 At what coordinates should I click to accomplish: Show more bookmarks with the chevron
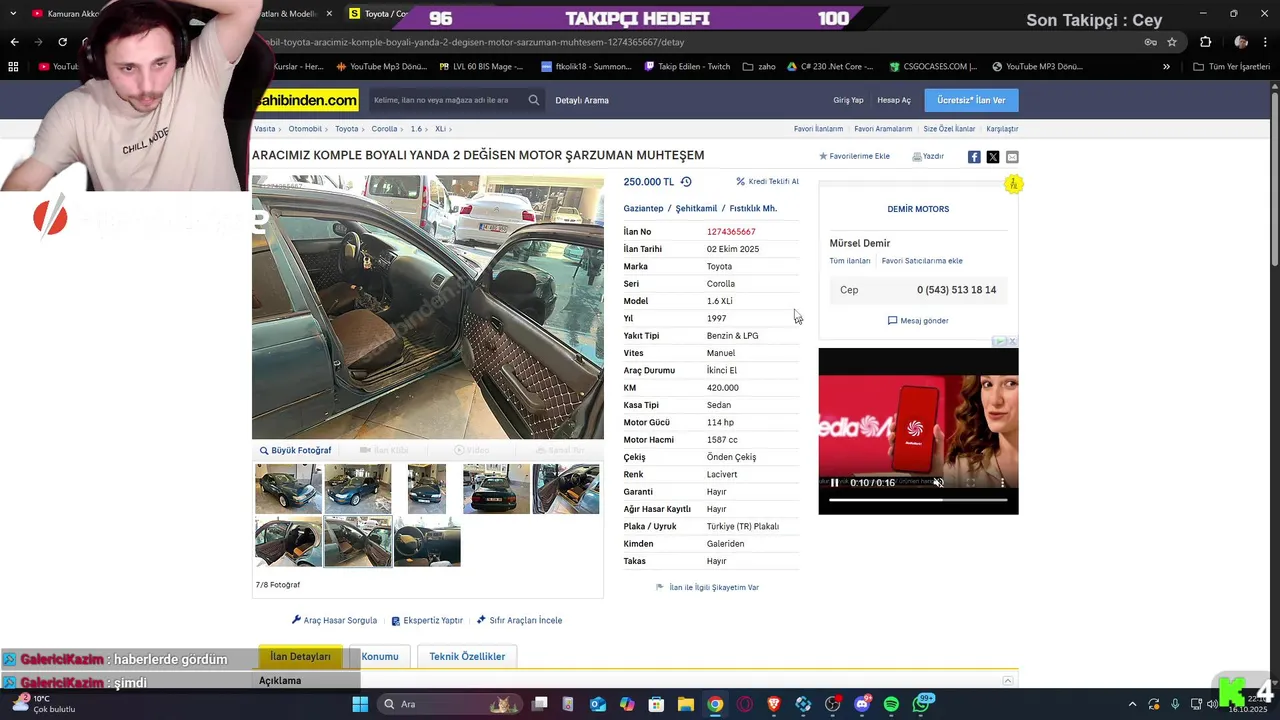point(1166,67)
